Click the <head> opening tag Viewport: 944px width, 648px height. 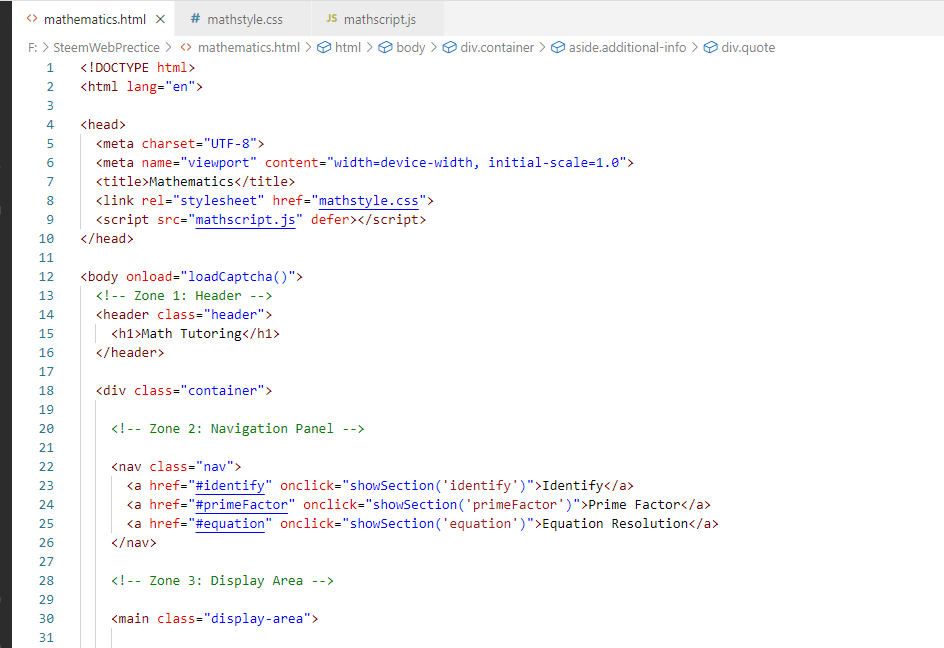pos(103,125)
